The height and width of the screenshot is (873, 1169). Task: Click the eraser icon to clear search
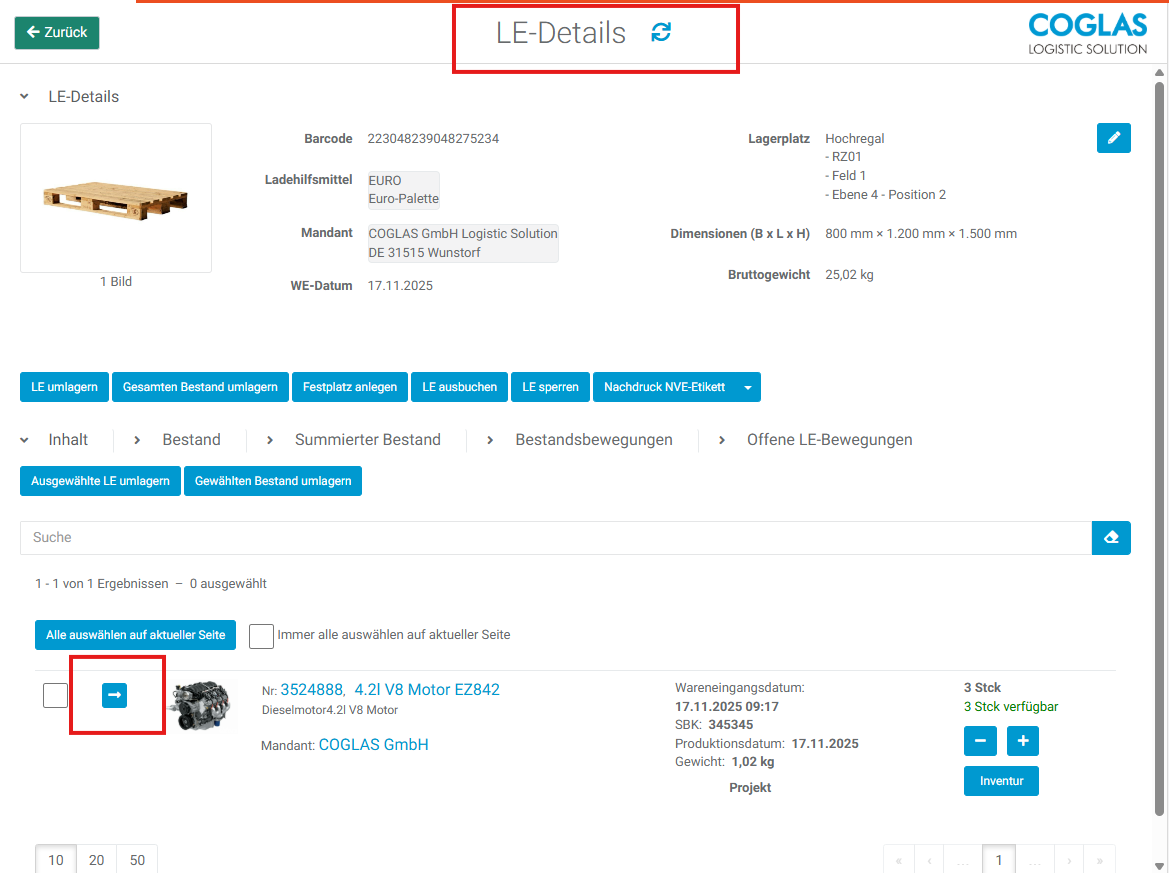tap(1111, 538)
